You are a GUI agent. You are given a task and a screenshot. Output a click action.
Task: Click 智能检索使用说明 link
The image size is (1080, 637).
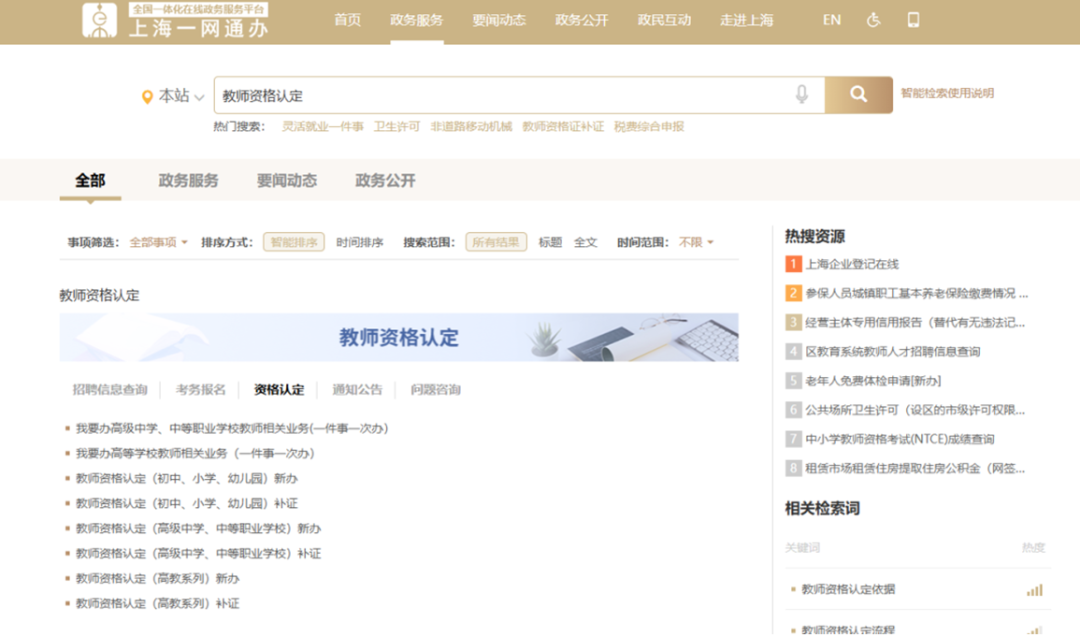[947, 93]
